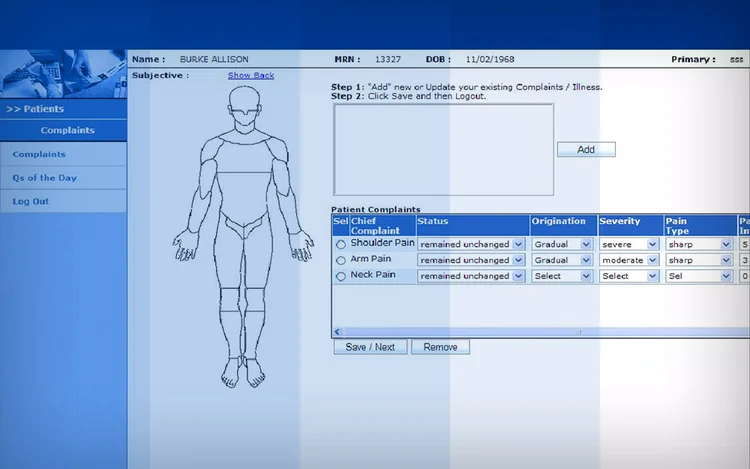The image size is (750, 469).
Task: Open Status dropdown for Neck Pain
Action: tap(471, 276)
